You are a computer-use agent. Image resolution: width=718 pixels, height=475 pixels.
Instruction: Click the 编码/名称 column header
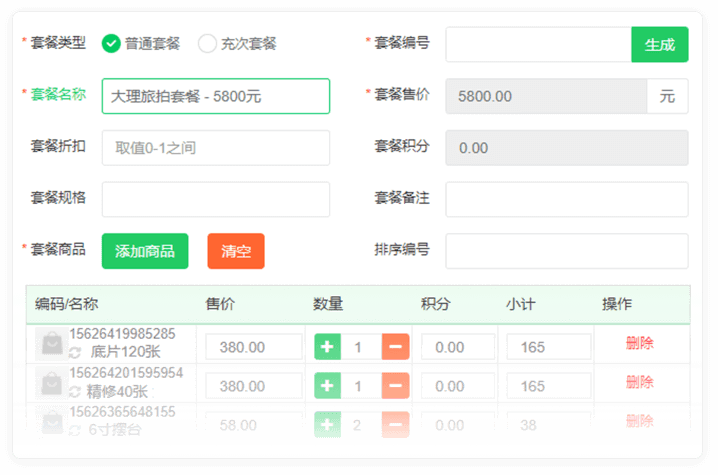click(66, 304)
